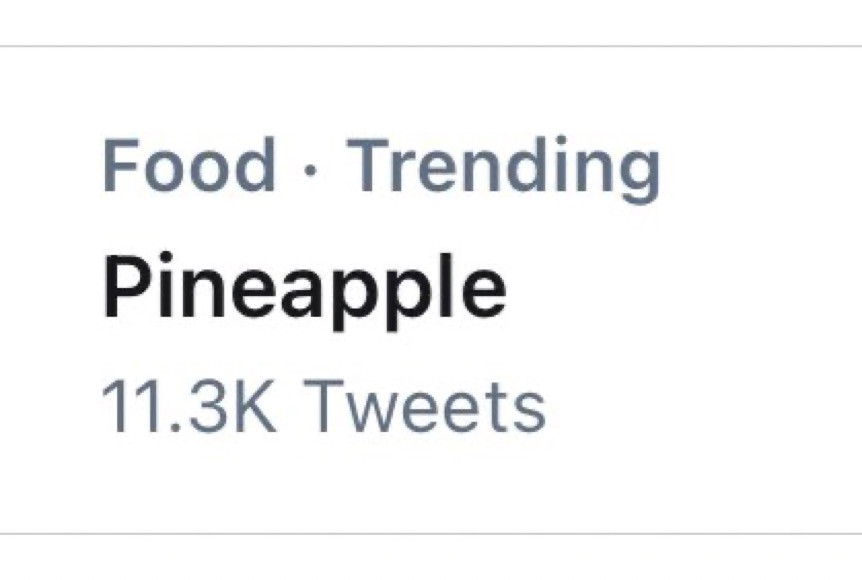Select the Trending label text
This screenshot has height=580, width=862.
[503, 167]
